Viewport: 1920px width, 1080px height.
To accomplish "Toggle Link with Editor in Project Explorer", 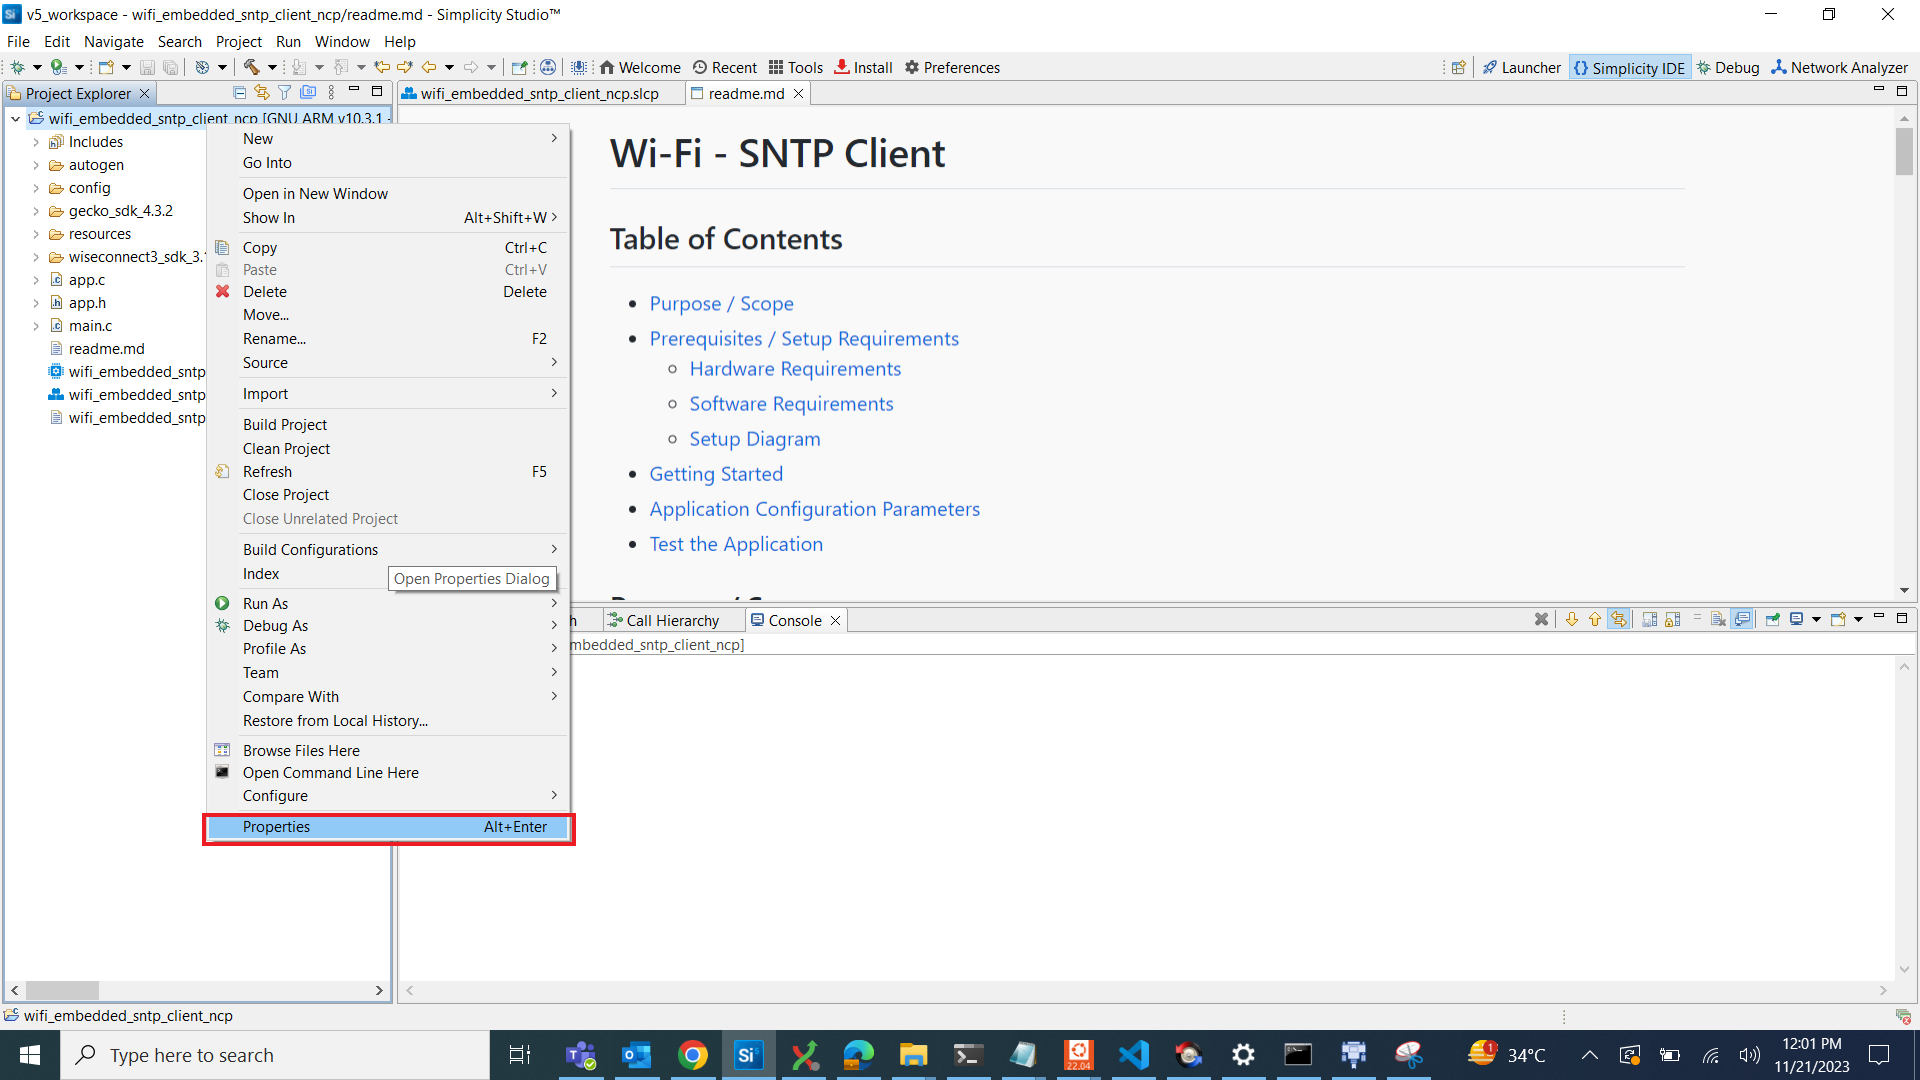I will coord(262,92).
